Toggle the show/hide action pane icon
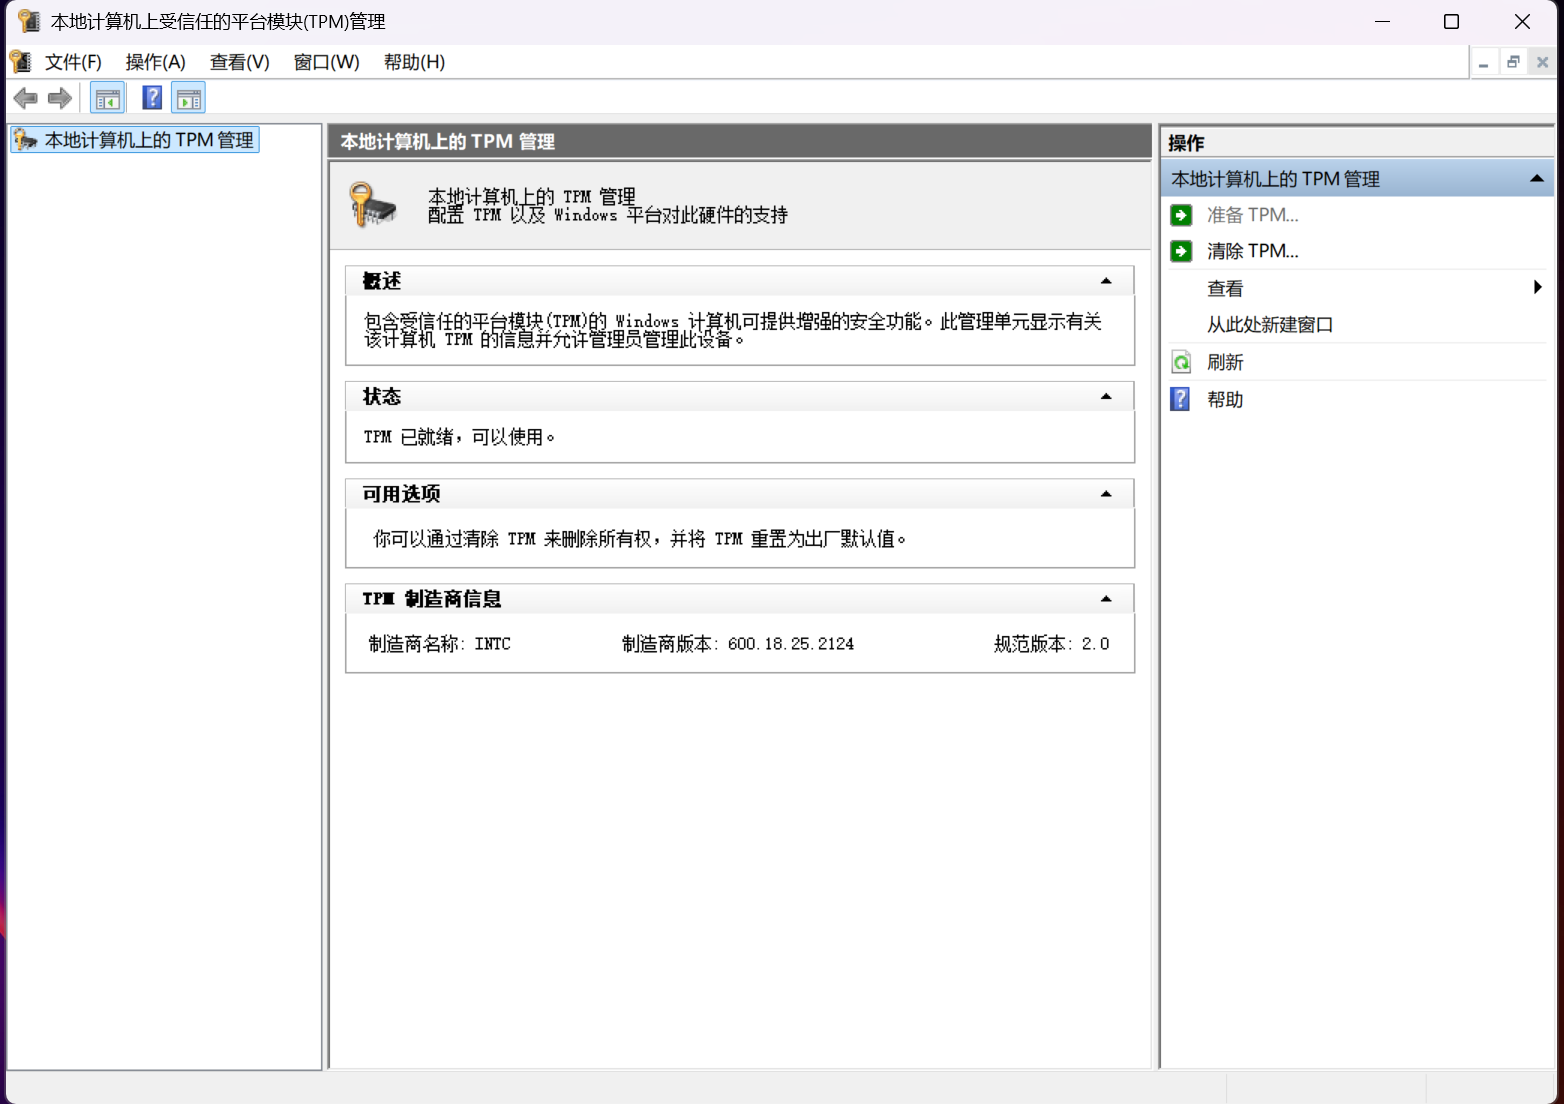The height and width of the screenshot is (1104, 1564). pyautogui.click(x=189, y=98)
